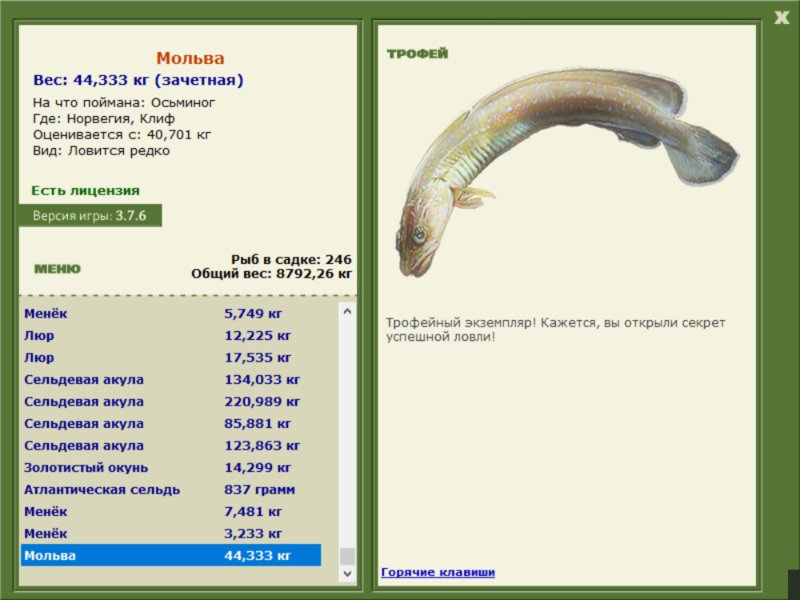Click the fish list scroll up arrow
Image resolution: width=800 pixels, height=600 pixels.
(x=347, y=311)
